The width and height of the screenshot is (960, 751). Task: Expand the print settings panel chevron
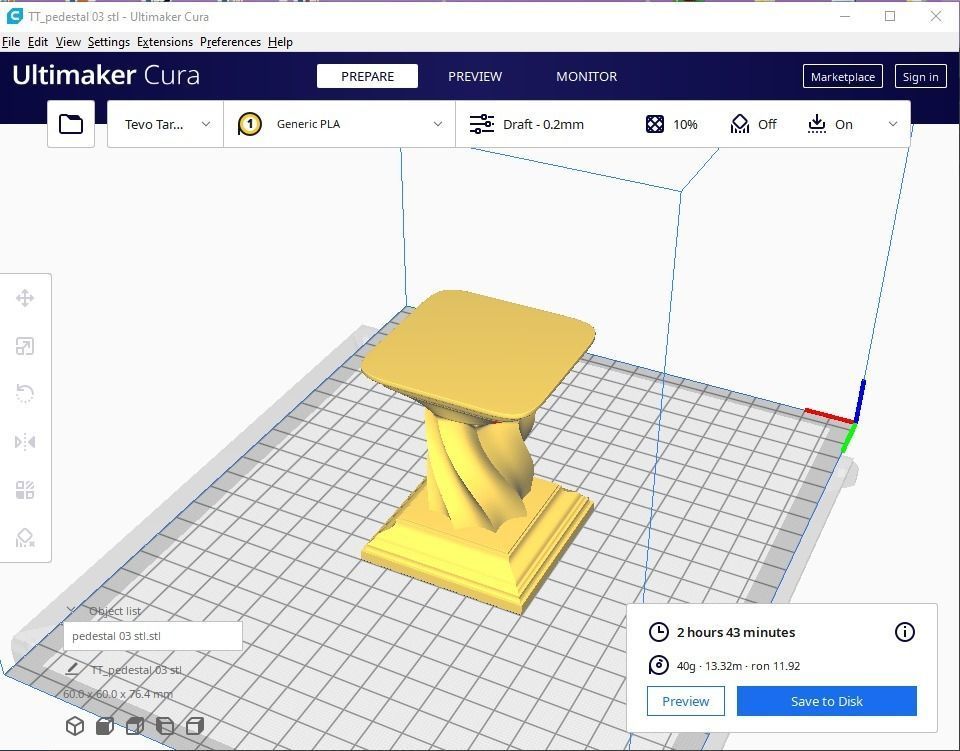pos(893,124)
